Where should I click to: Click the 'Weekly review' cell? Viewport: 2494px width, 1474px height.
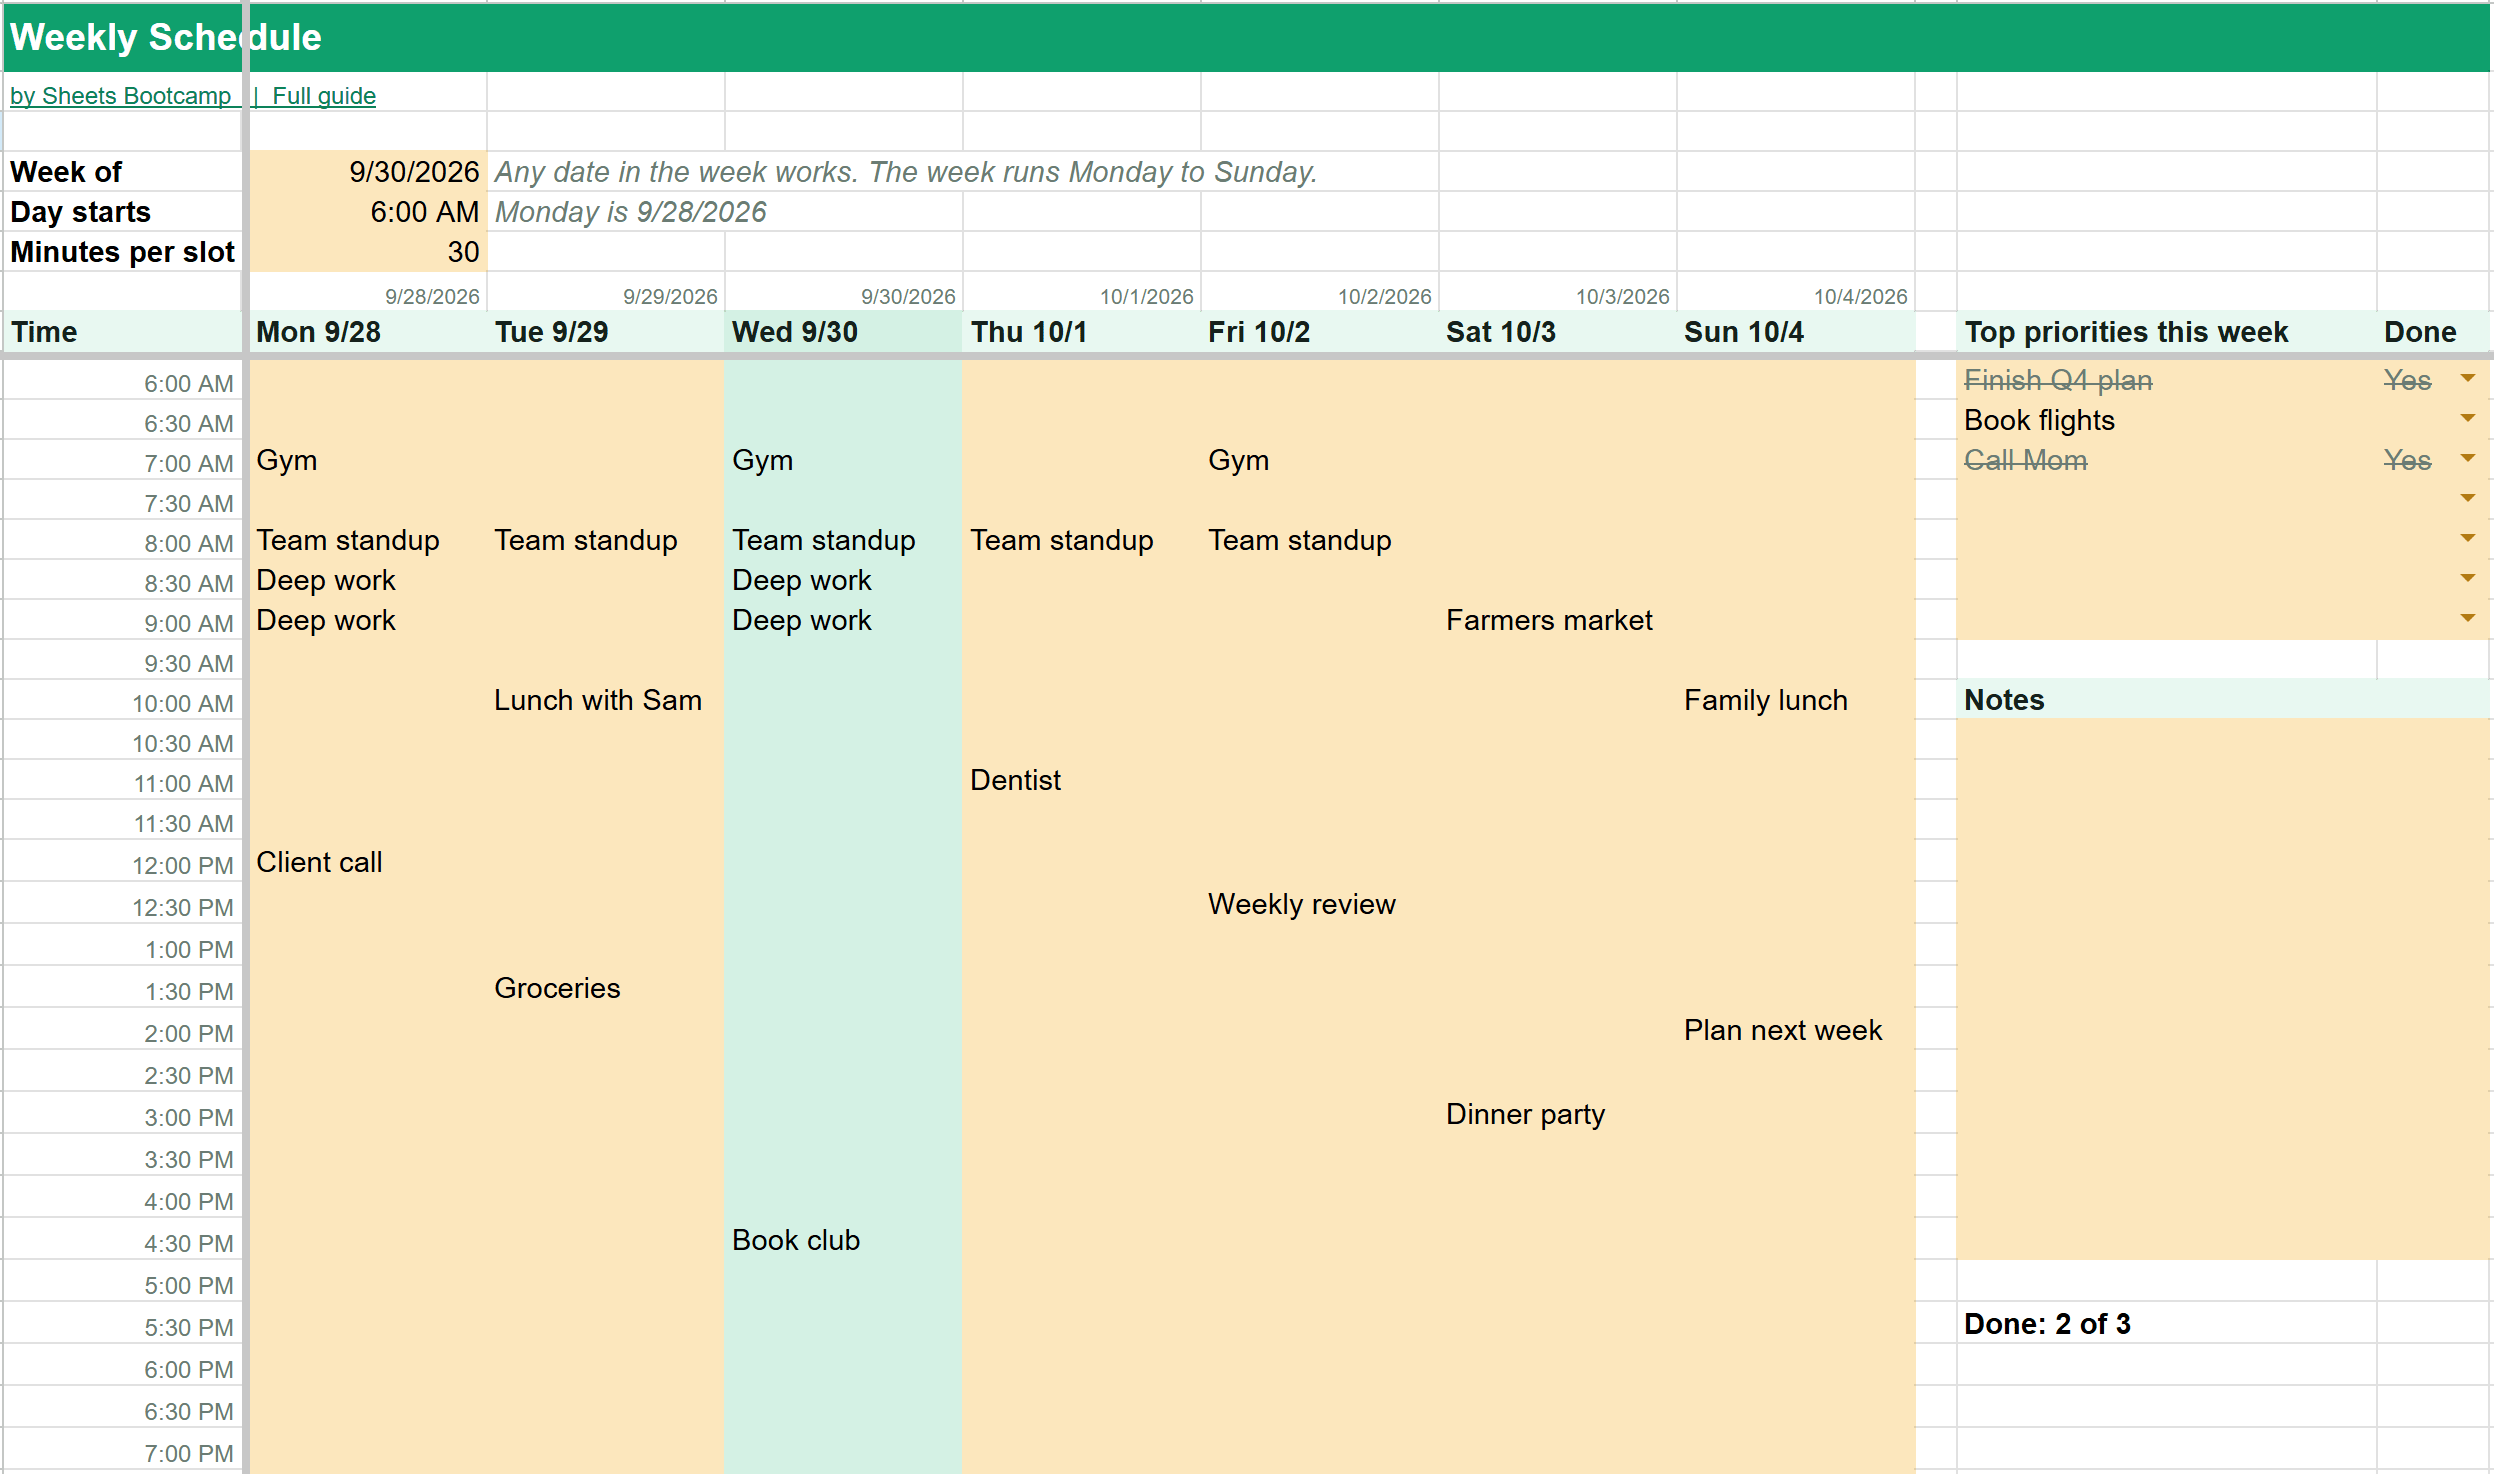[1320, 904]
